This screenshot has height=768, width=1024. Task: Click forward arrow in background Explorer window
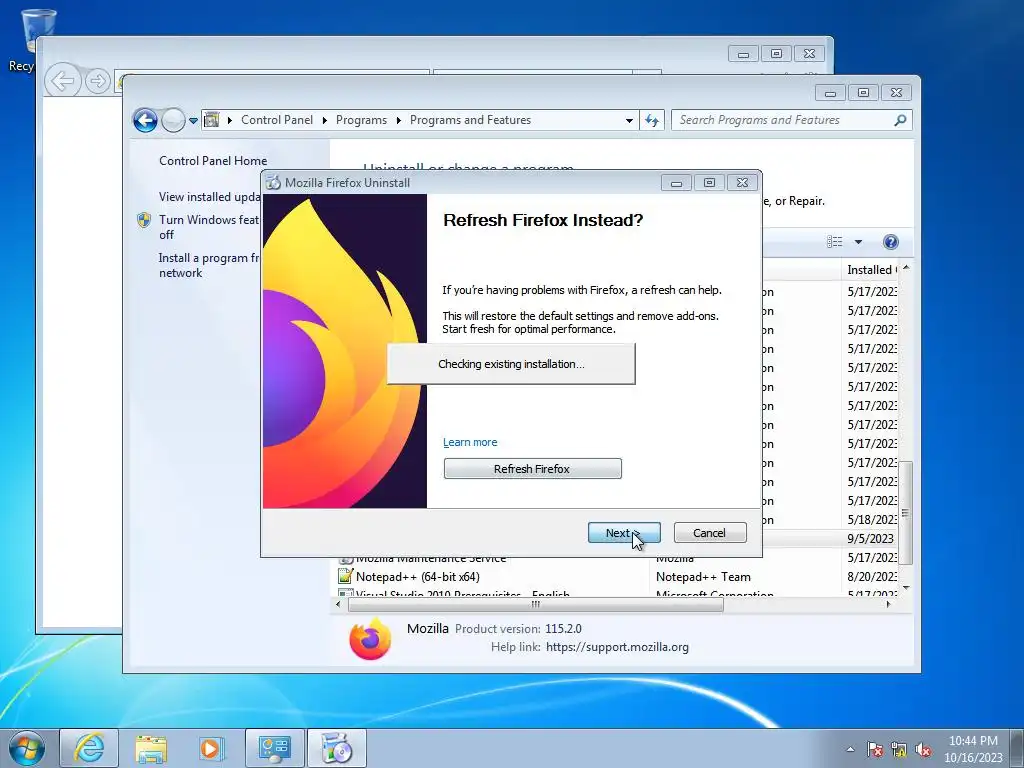pos(98,81)
